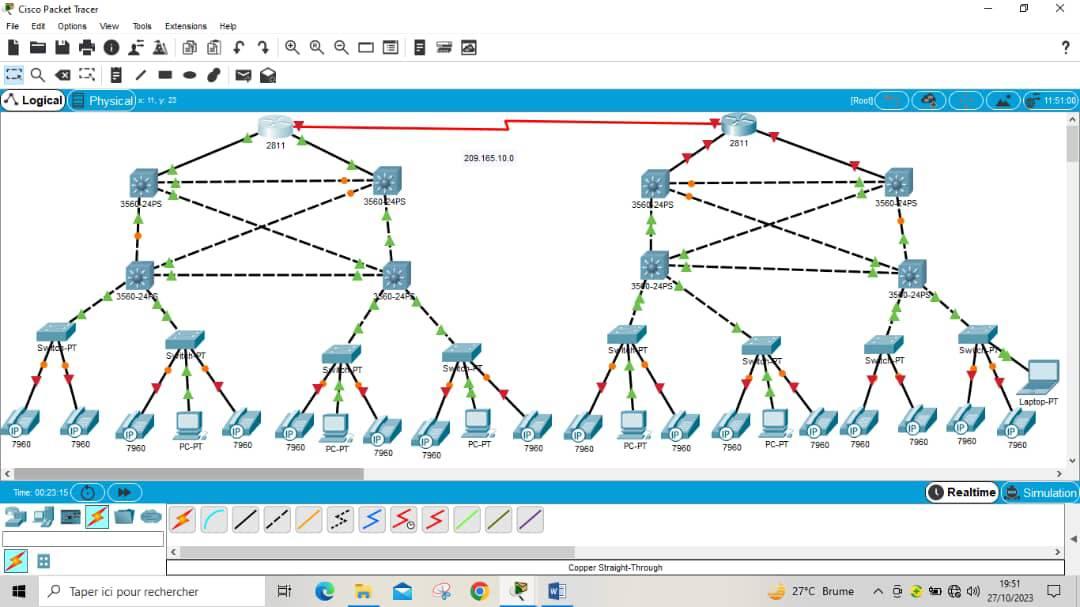The image size is (1080, 607).
Task: Select the Draw Line tool
Action: 141,75
